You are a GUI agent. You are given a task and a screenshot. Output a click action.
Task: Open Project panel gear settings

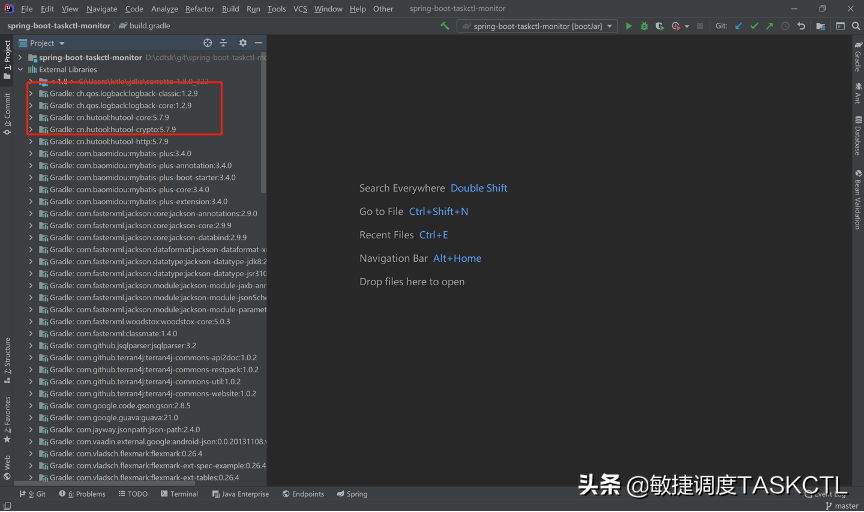(x=243, y=42)
